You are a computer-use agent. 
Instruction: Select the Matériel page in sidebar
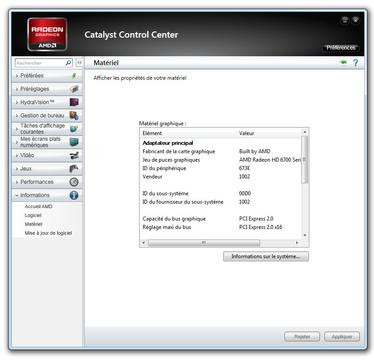pos(33,224)
